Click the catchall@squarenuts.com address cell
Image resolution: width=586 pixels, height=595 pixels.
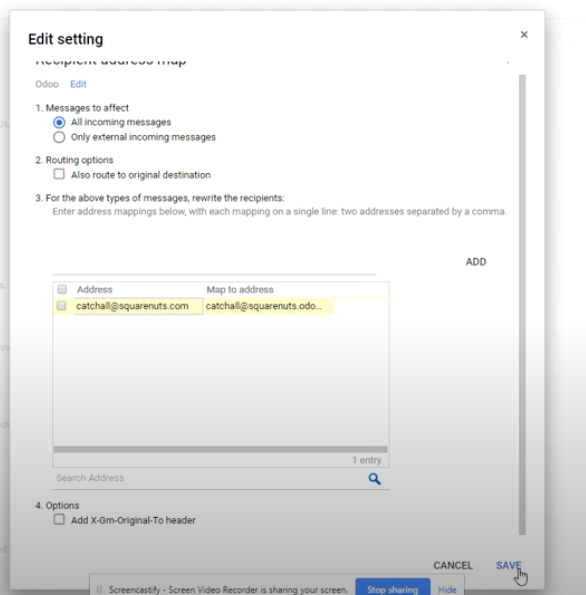(138, 306)
